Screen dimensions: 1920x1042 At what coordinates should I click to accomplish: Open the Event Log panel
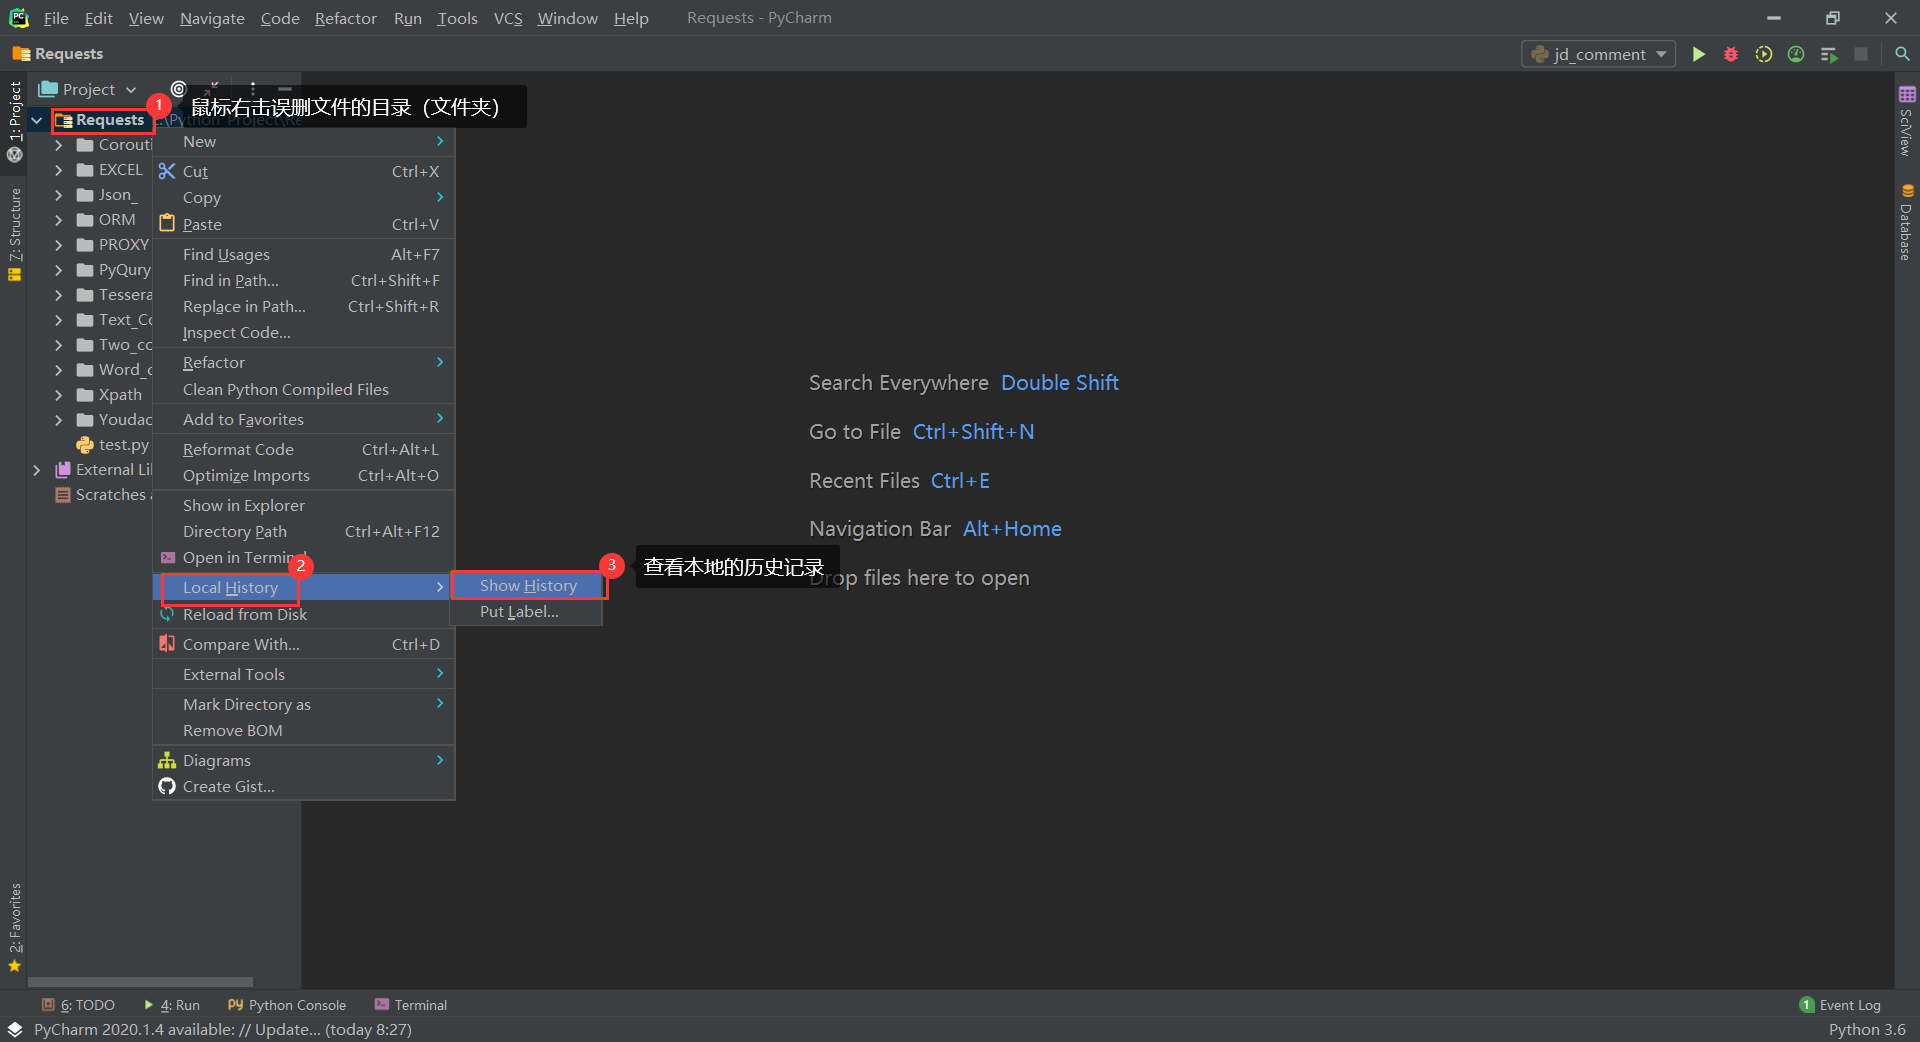(x=1849, y=1005)
